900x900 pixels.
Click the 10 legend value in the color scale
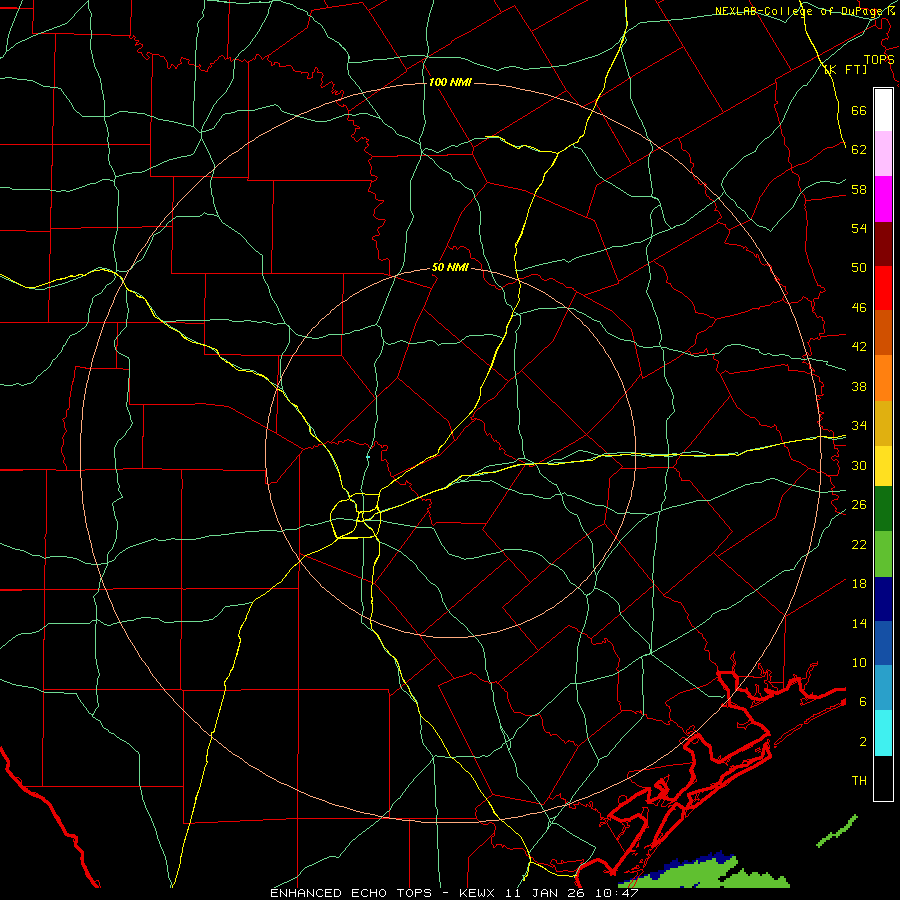[x=859, y=663]
